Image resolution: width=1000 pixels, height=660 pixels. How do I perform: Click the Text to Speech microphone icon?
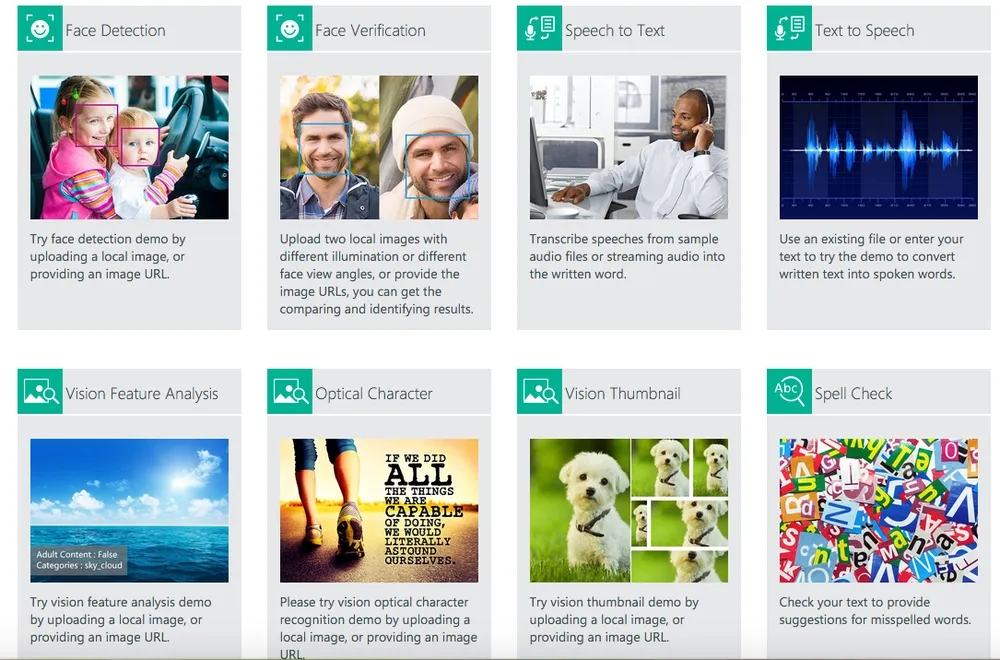(x=789, y=29)
